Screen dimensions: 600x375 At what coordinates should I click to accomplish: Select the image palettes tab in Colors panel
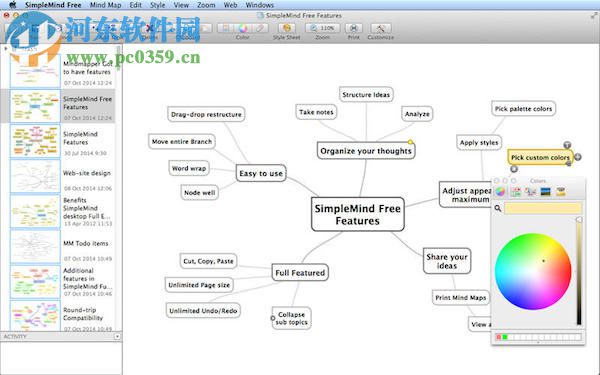[545, 192]
